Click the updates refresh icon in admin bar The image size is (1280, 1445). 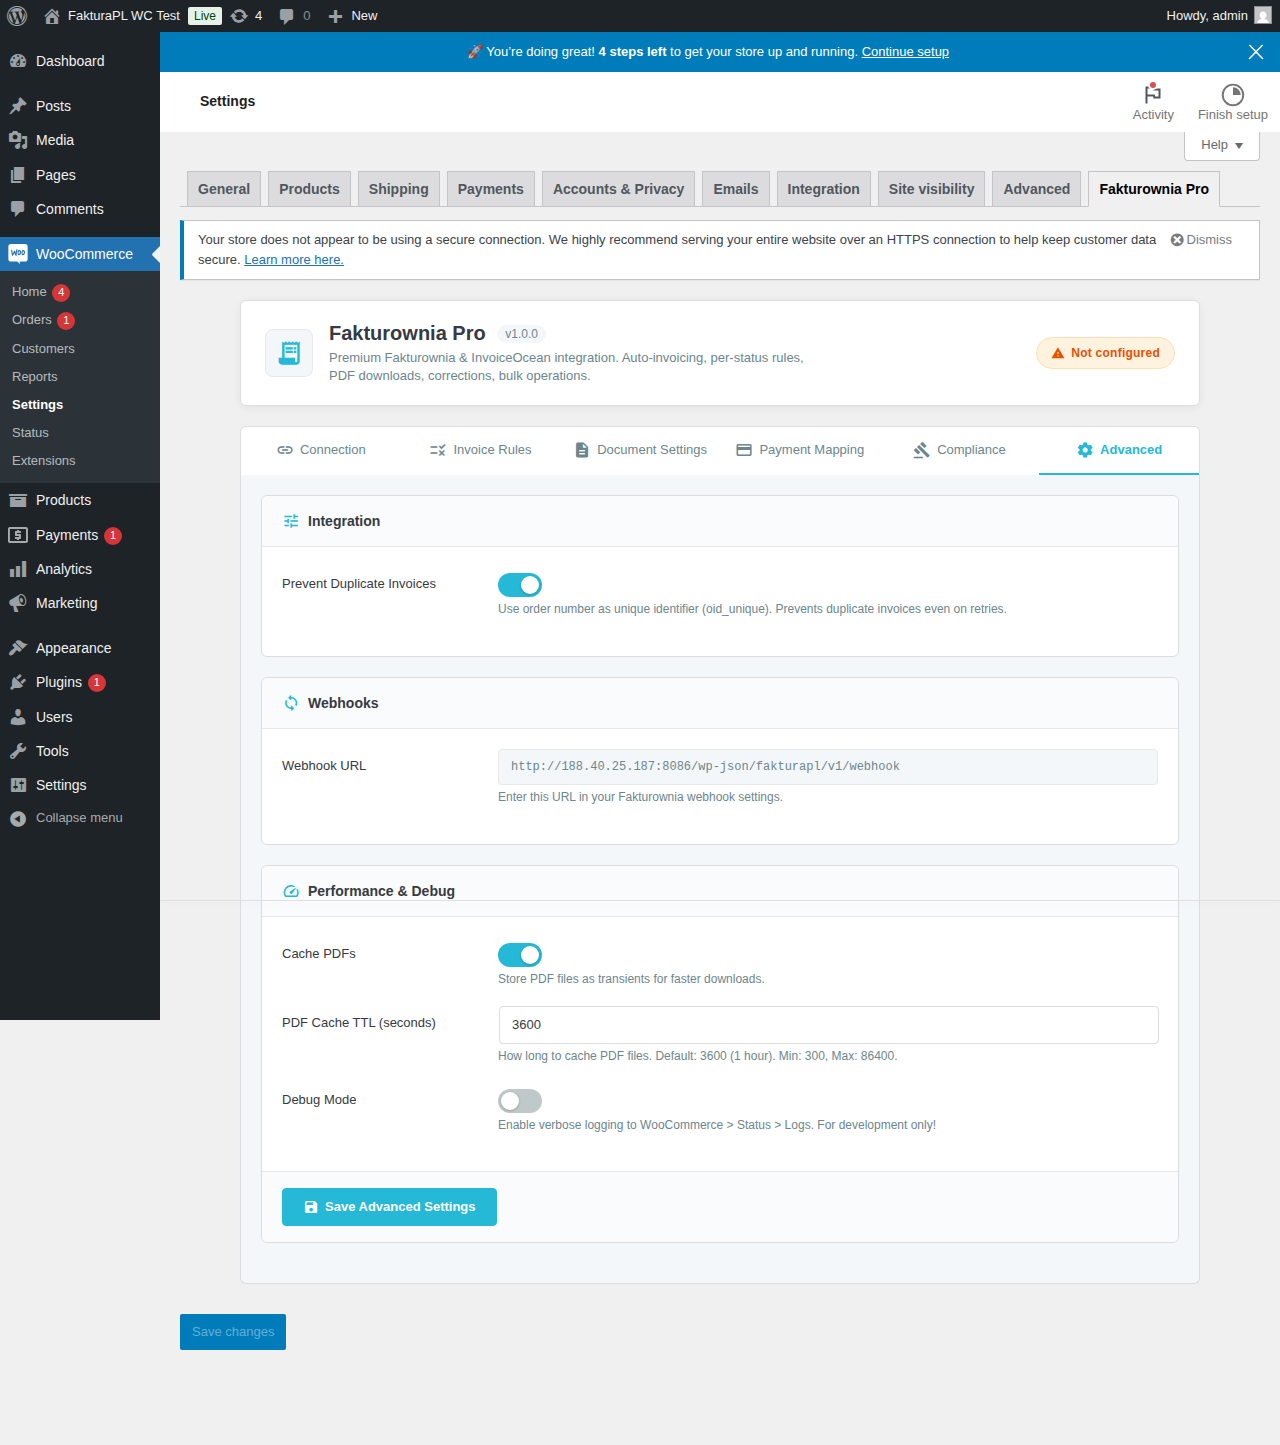coord(239,16)
